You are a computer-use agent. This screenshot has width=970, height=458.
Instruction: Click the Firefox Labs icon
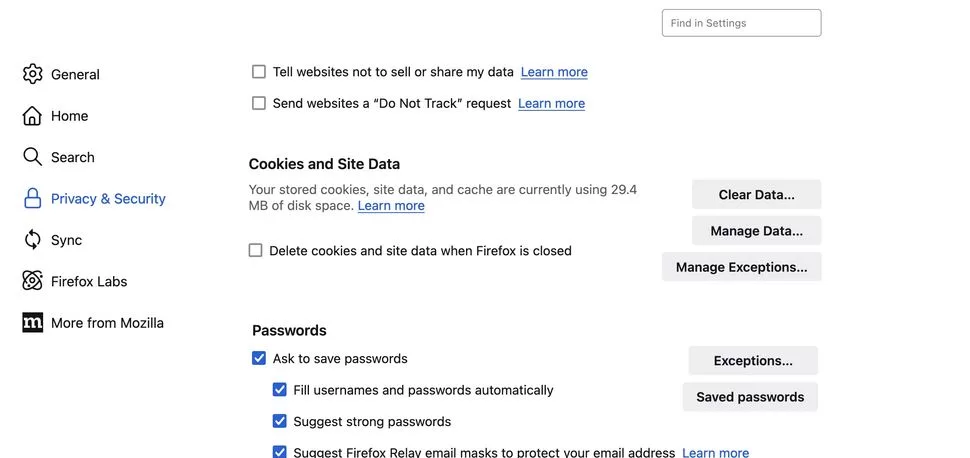click(32, 281)
